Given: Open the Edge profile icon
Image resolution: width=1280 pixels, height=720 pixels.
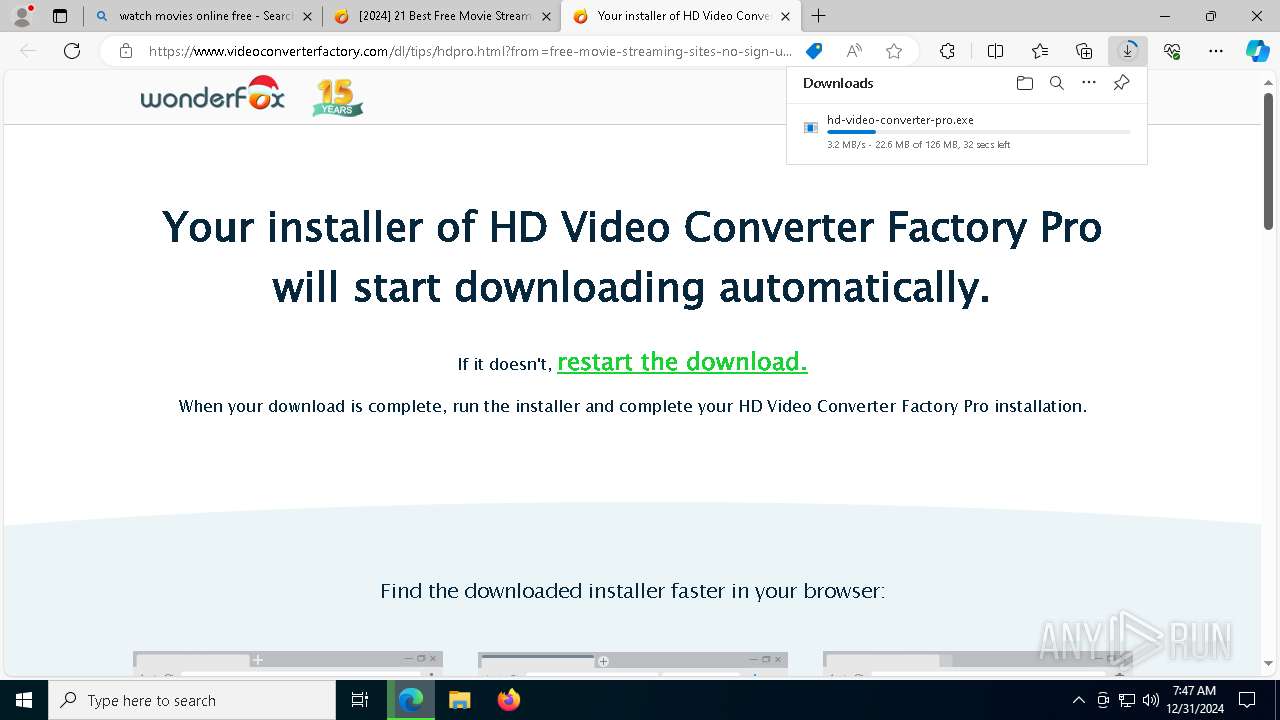Looking at the screenshot, I should click(x=21, y=16).
